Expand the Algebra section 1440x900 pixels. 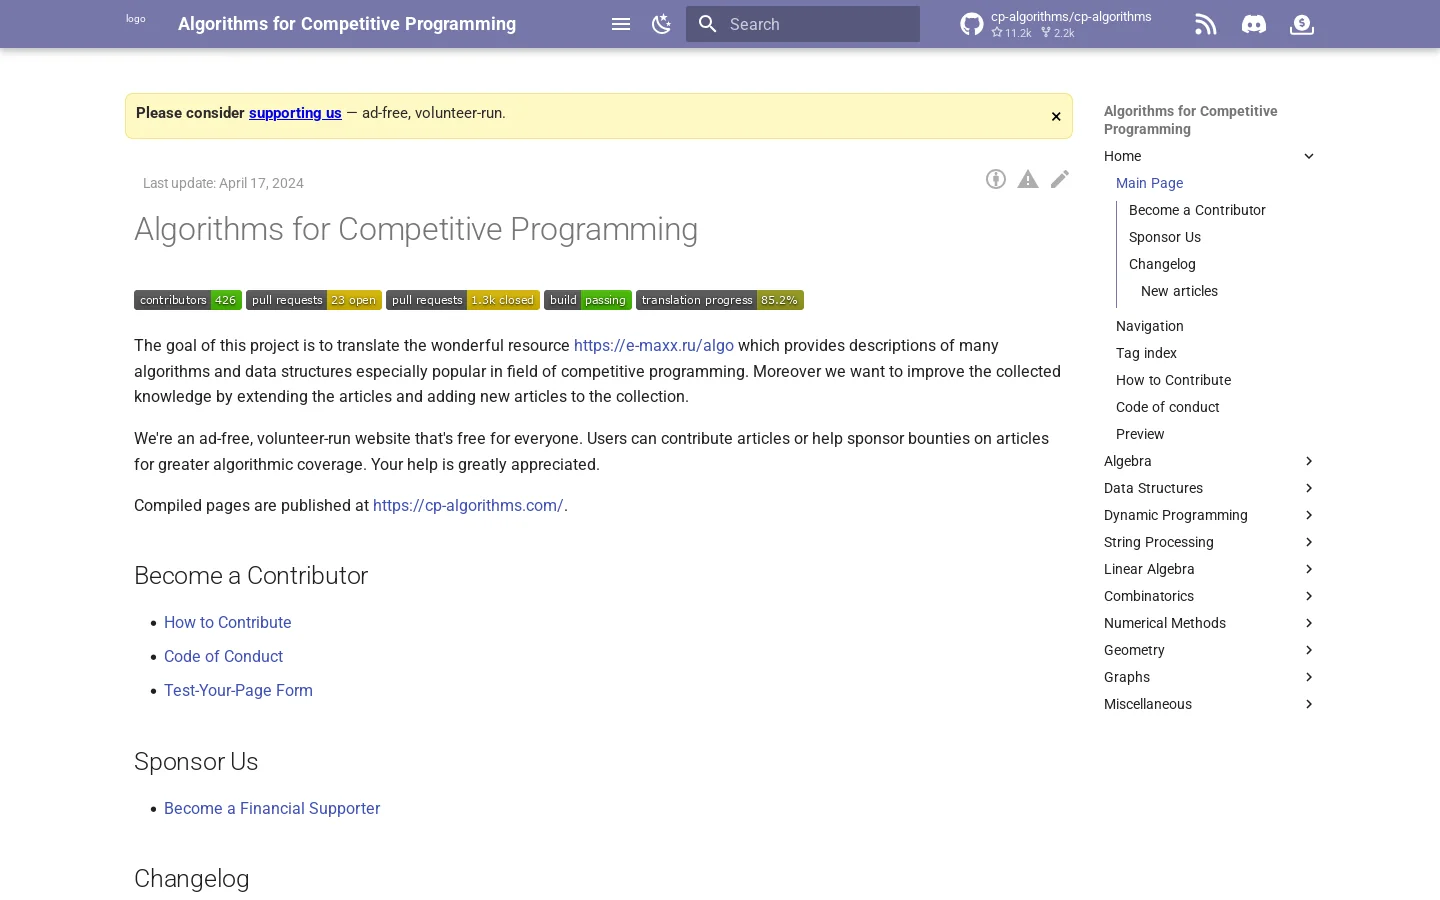click(1309, 461)
